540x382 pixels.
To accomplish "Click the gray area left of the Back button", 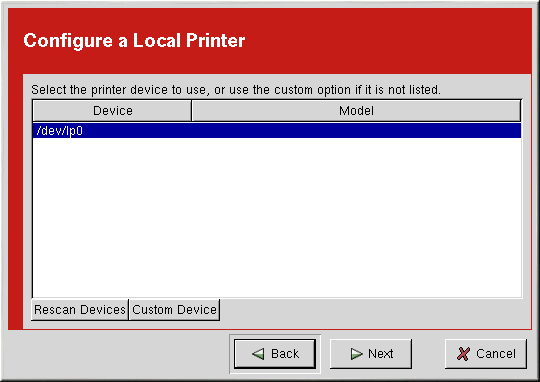I will tap(117, 354).
